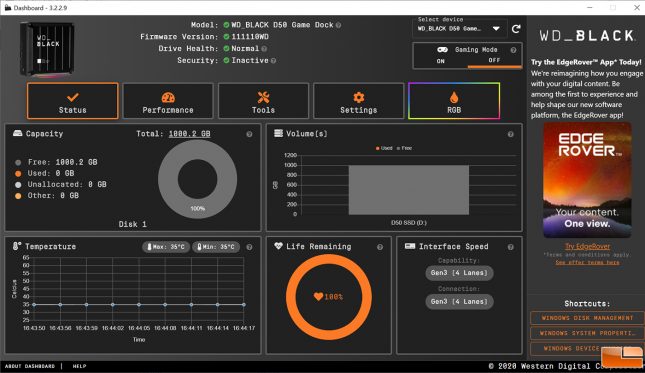Click the Max 35°C temperature badge

click(166, 247)
